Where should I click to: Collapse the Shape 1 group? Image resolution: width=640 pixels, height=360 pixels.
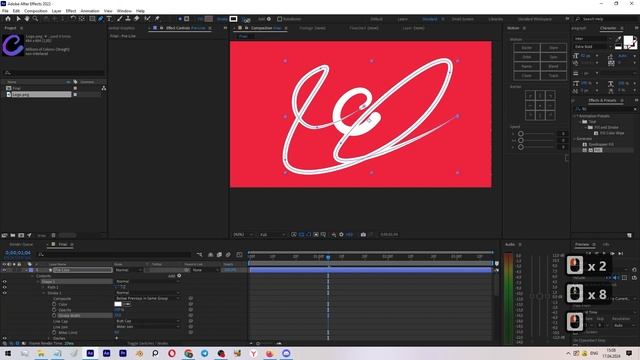click(38, 282)
